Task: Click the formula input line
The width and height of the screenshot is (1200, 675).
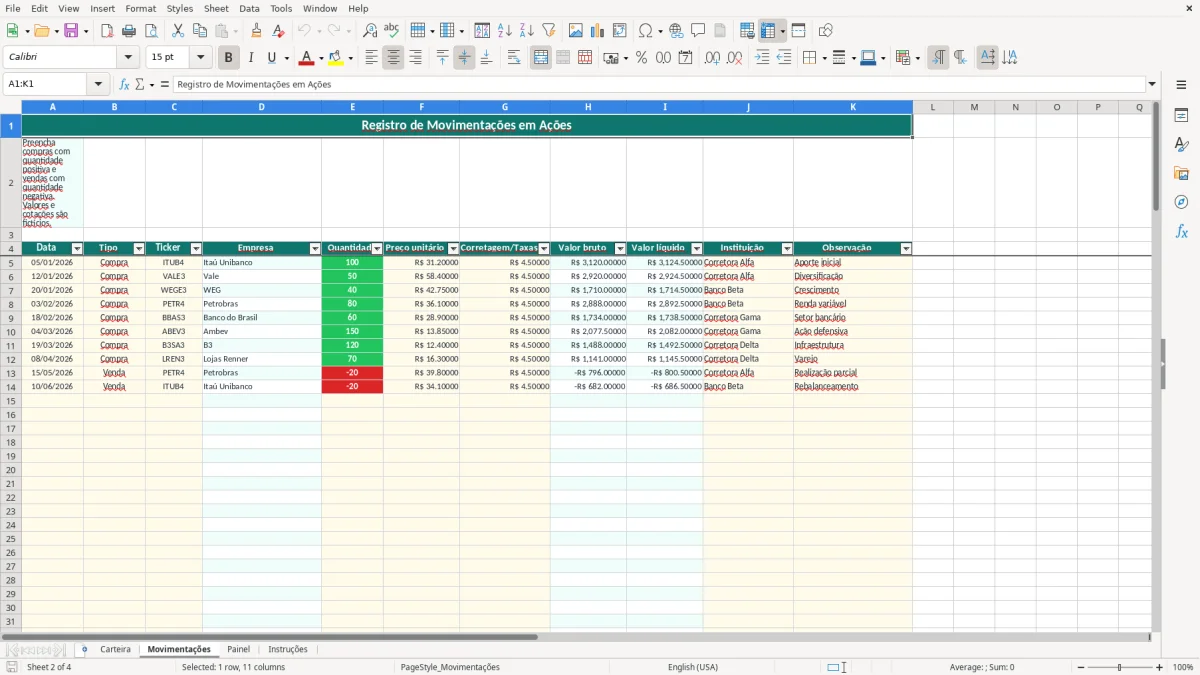Action: click(658, 84)
